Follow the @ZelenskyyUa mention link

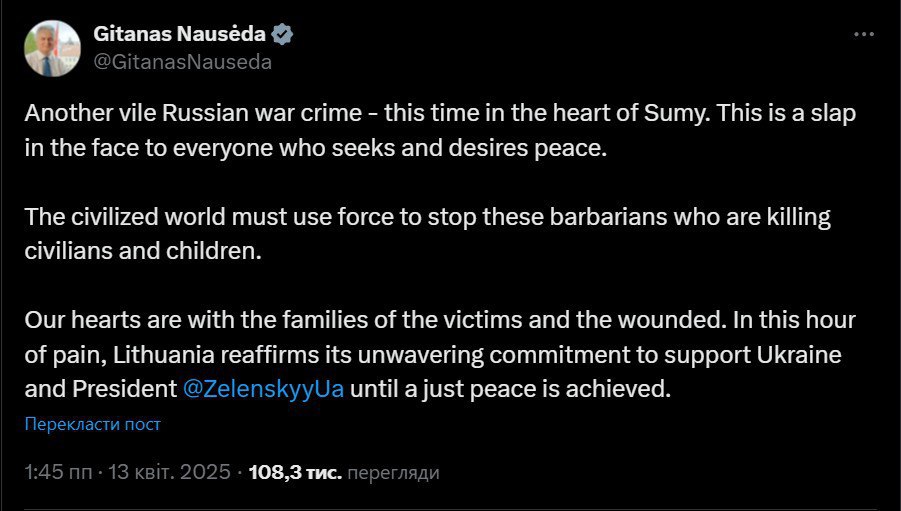point(264,389)
